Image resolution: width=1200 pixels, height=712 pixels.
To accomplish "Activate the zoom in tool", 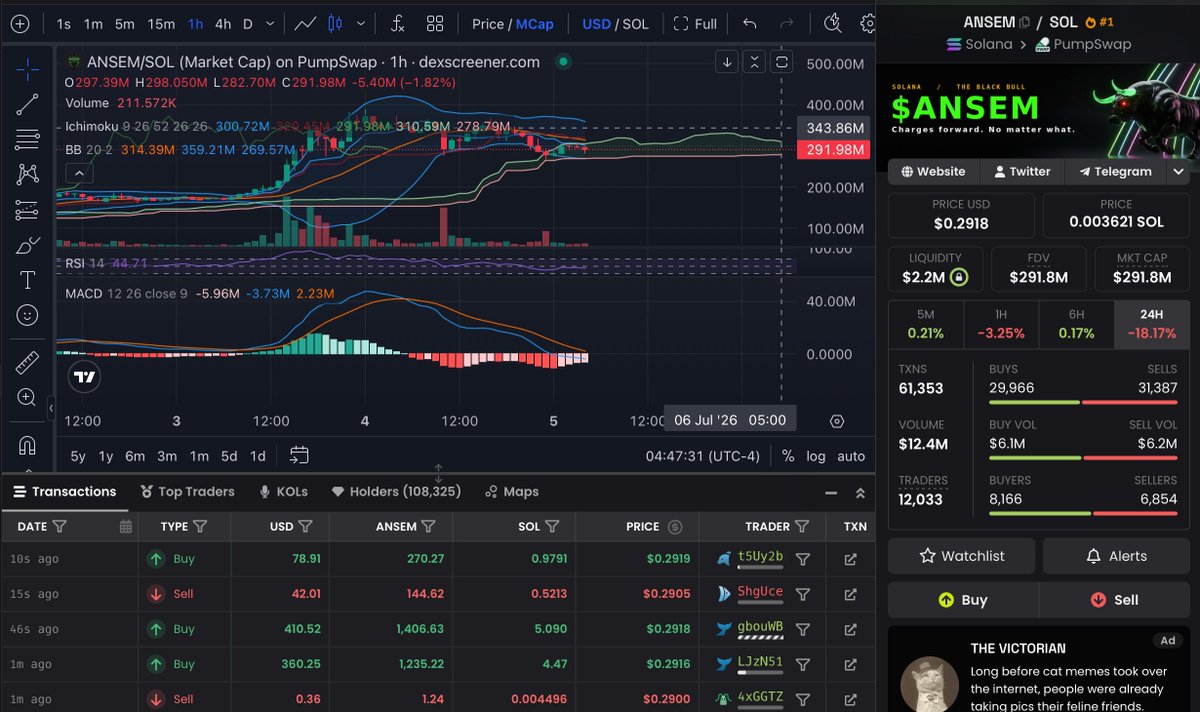I will click(27, 397).
